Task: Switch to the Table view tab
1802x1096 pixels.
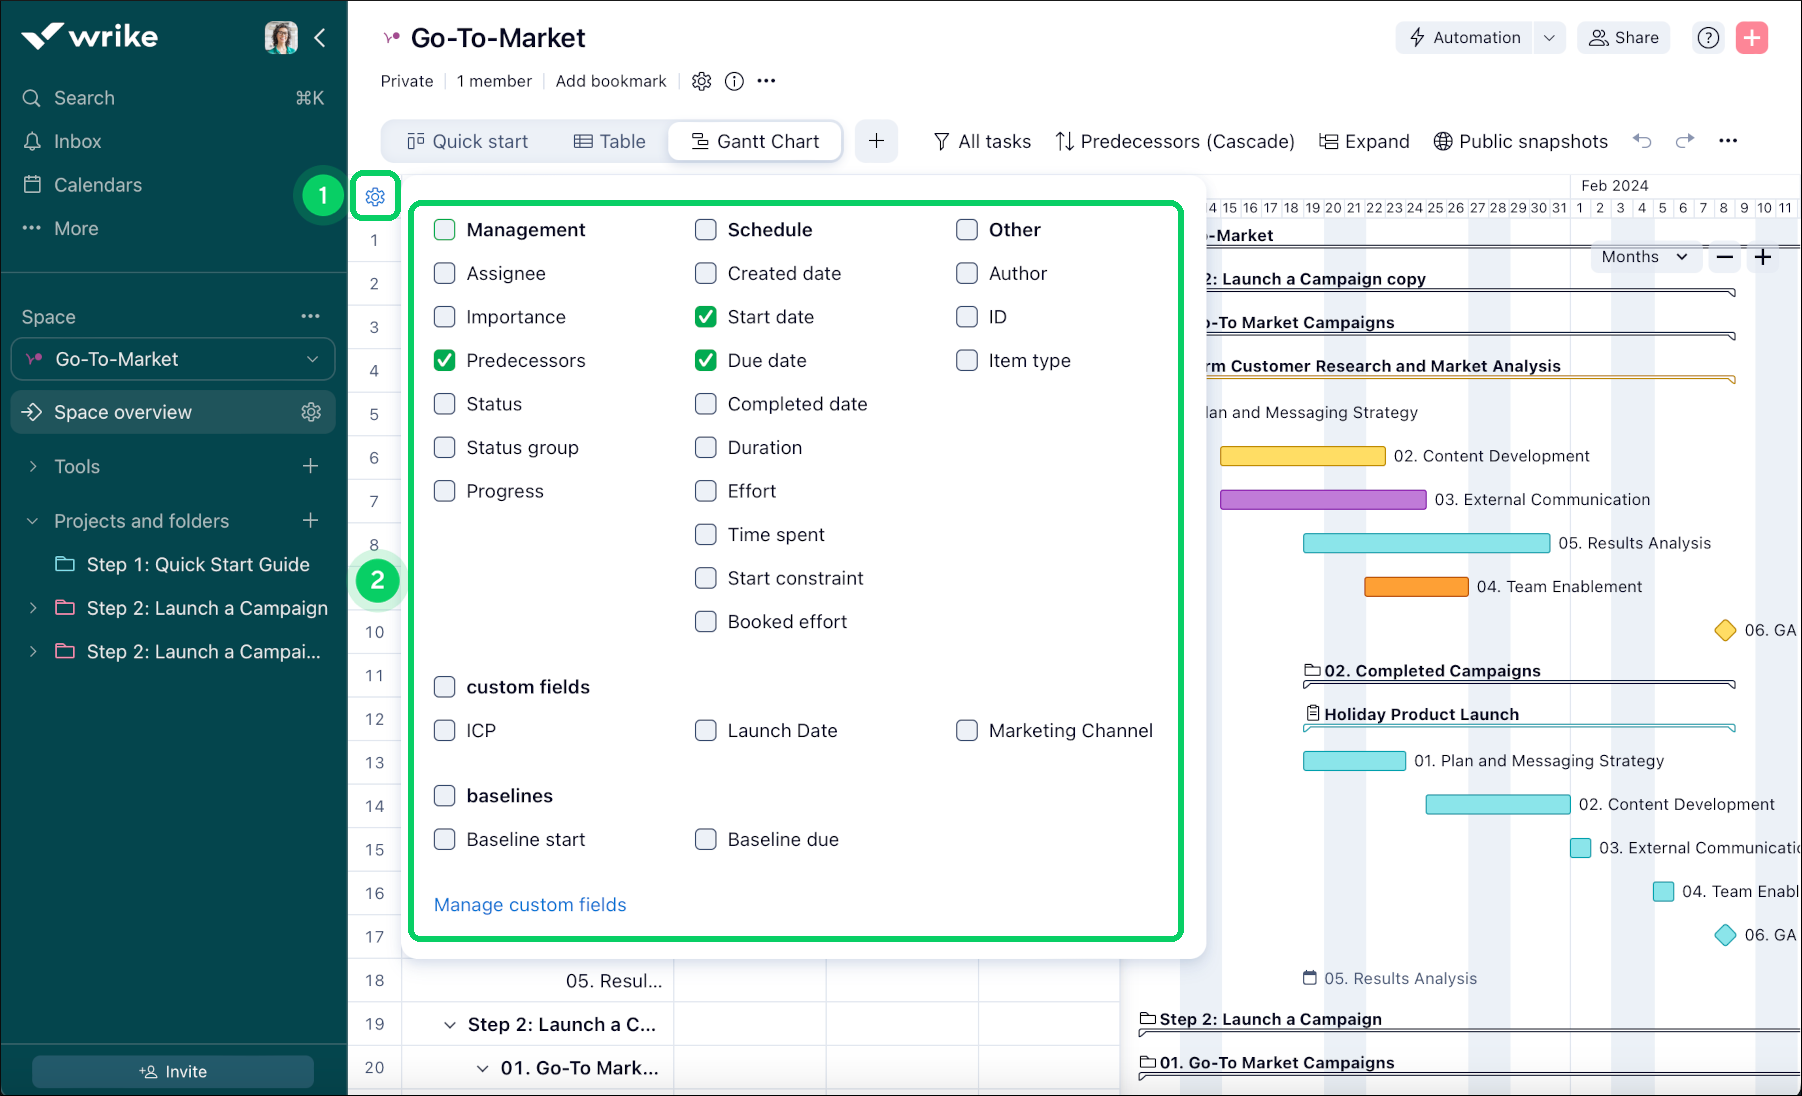Action: click(x=609, y=141)
